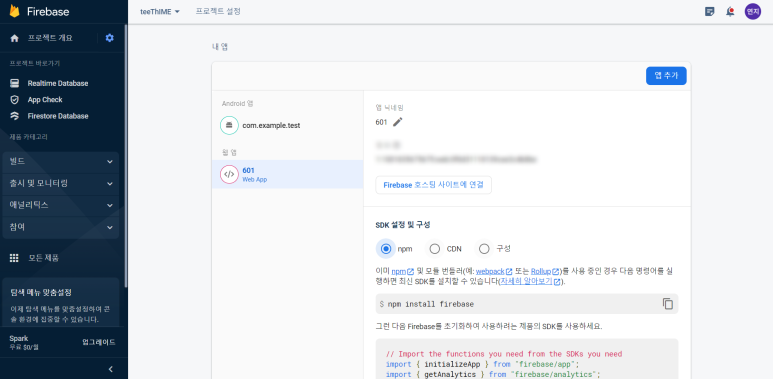Open project overview home icon
773x379 pixels.
[x=15, y=38]
